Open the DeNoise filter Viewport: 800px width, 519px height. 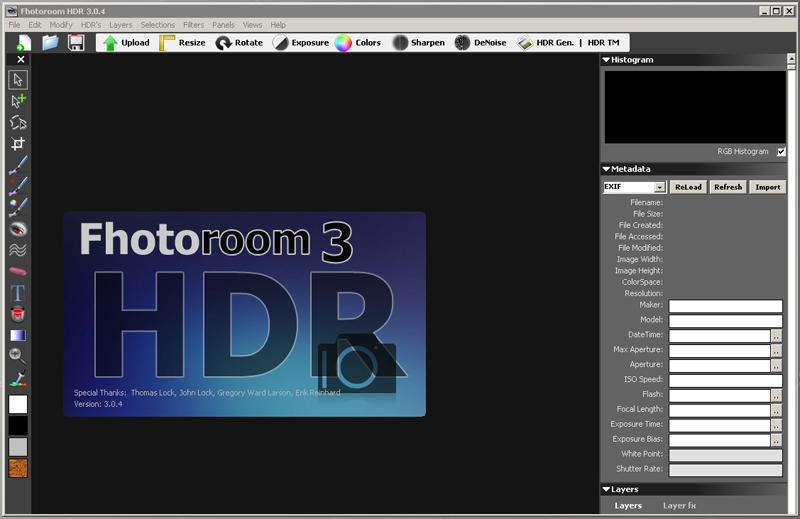481,43
